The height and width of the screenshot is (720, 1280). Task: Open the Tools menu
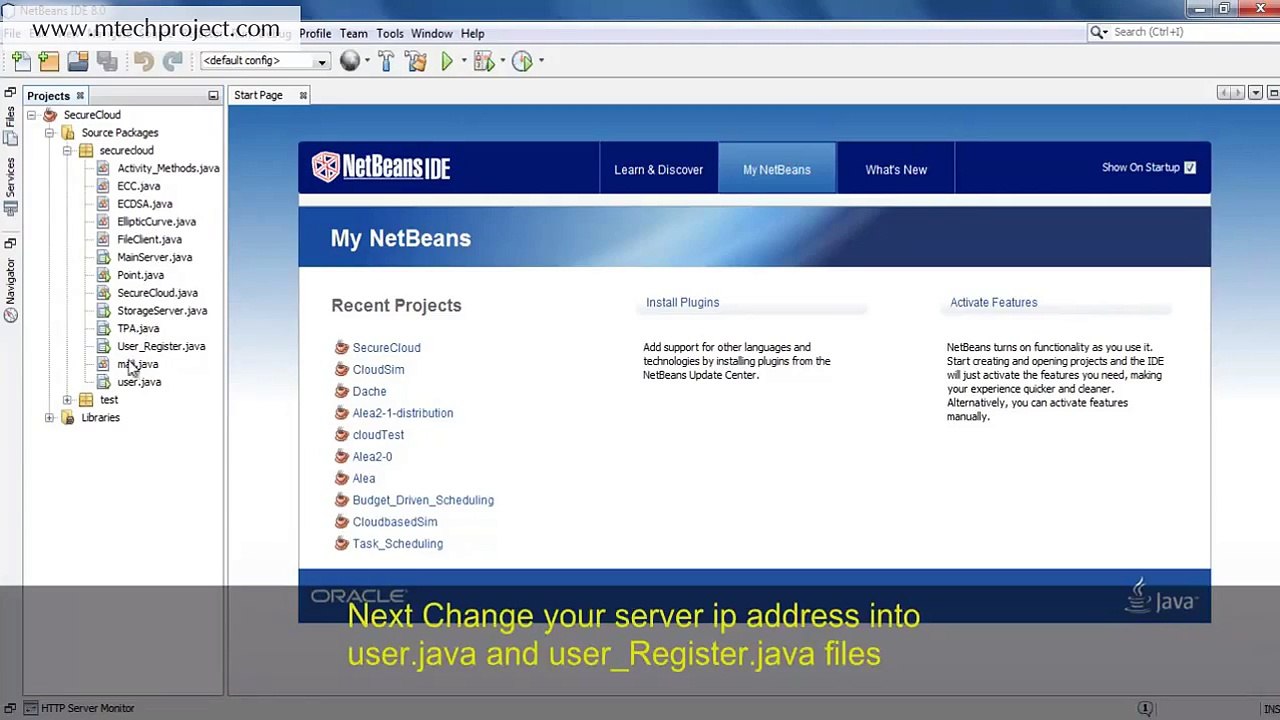[390, 33]
